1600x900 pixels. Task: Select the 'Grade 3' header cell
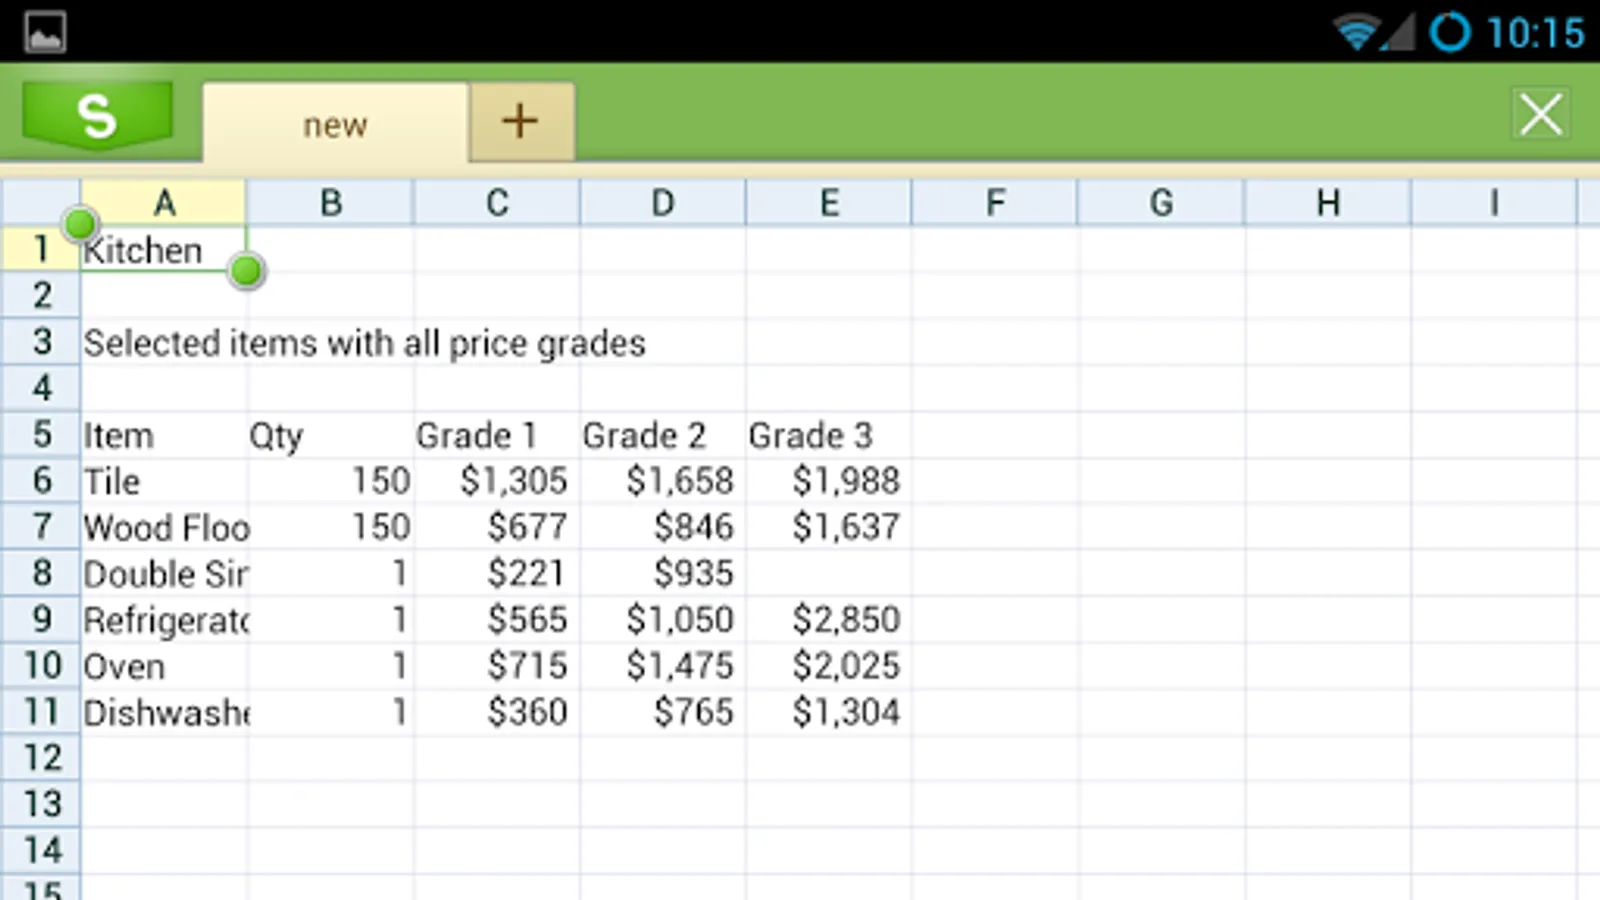(829, 435)
